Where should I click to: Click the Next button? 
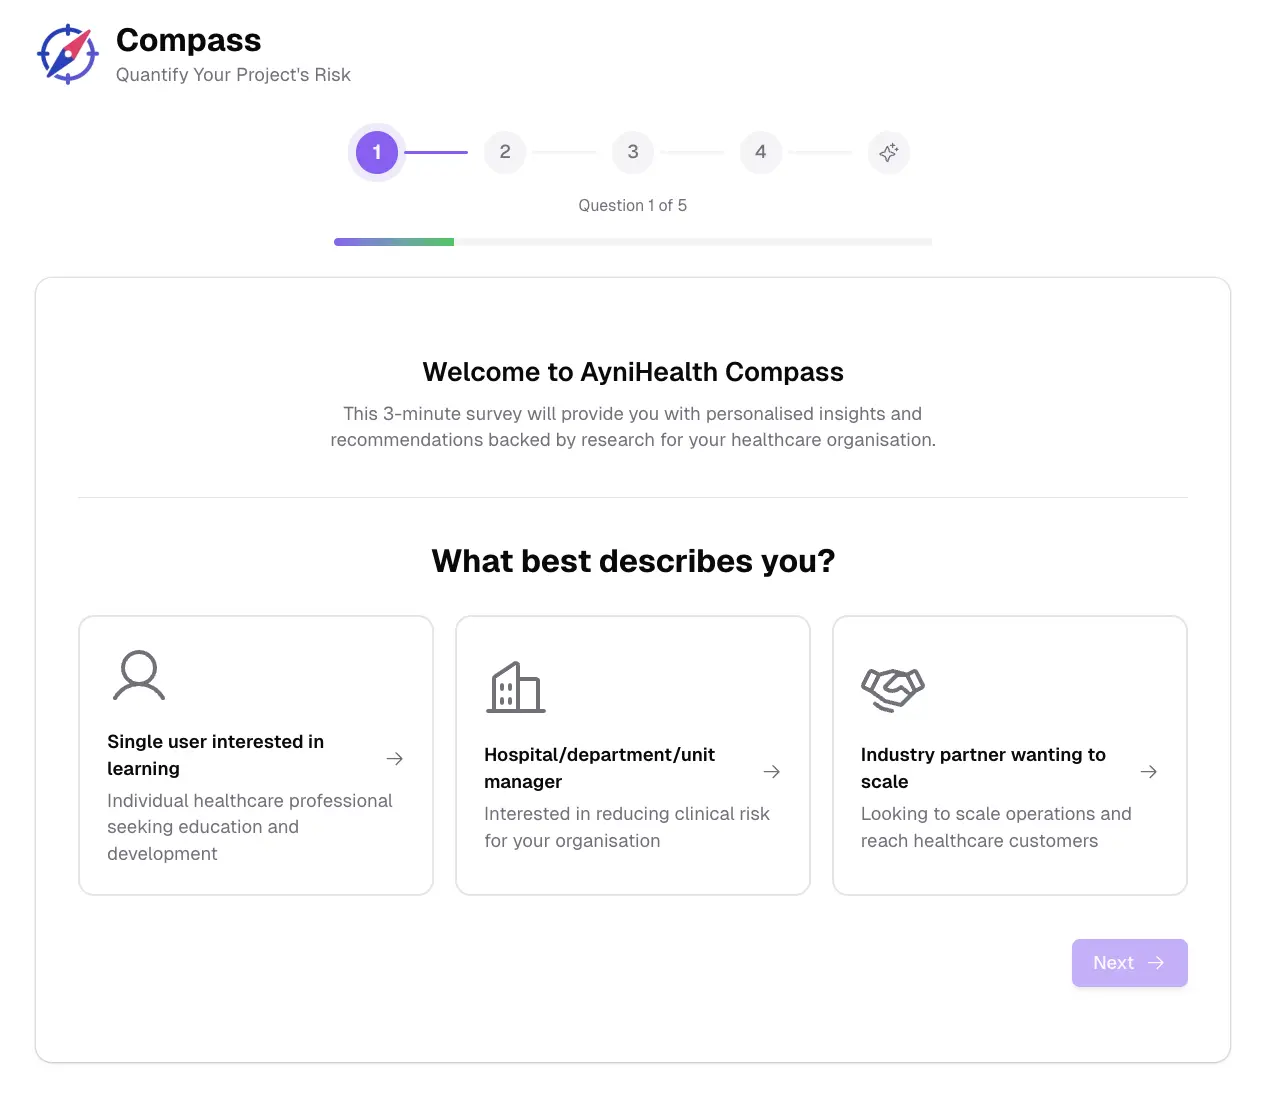click(x=1129, y=962)
